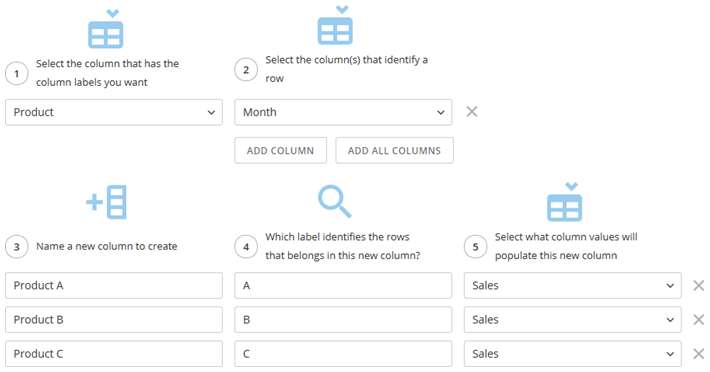
Task: Click the label field containing B
Action: (343, 320)
